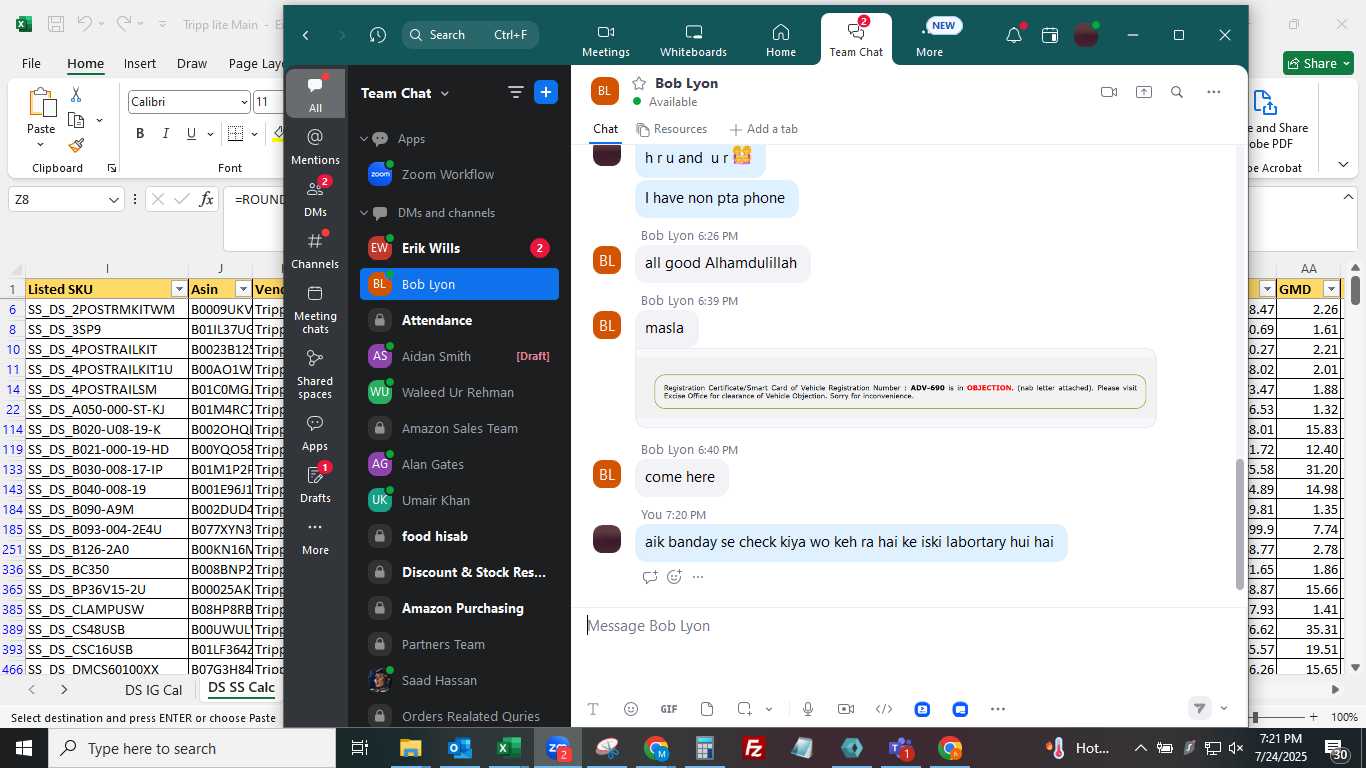Click chat message scrollbar
Viewport: 1366px width, 768px height.
pyautogui.click(x=1241, y=524)
